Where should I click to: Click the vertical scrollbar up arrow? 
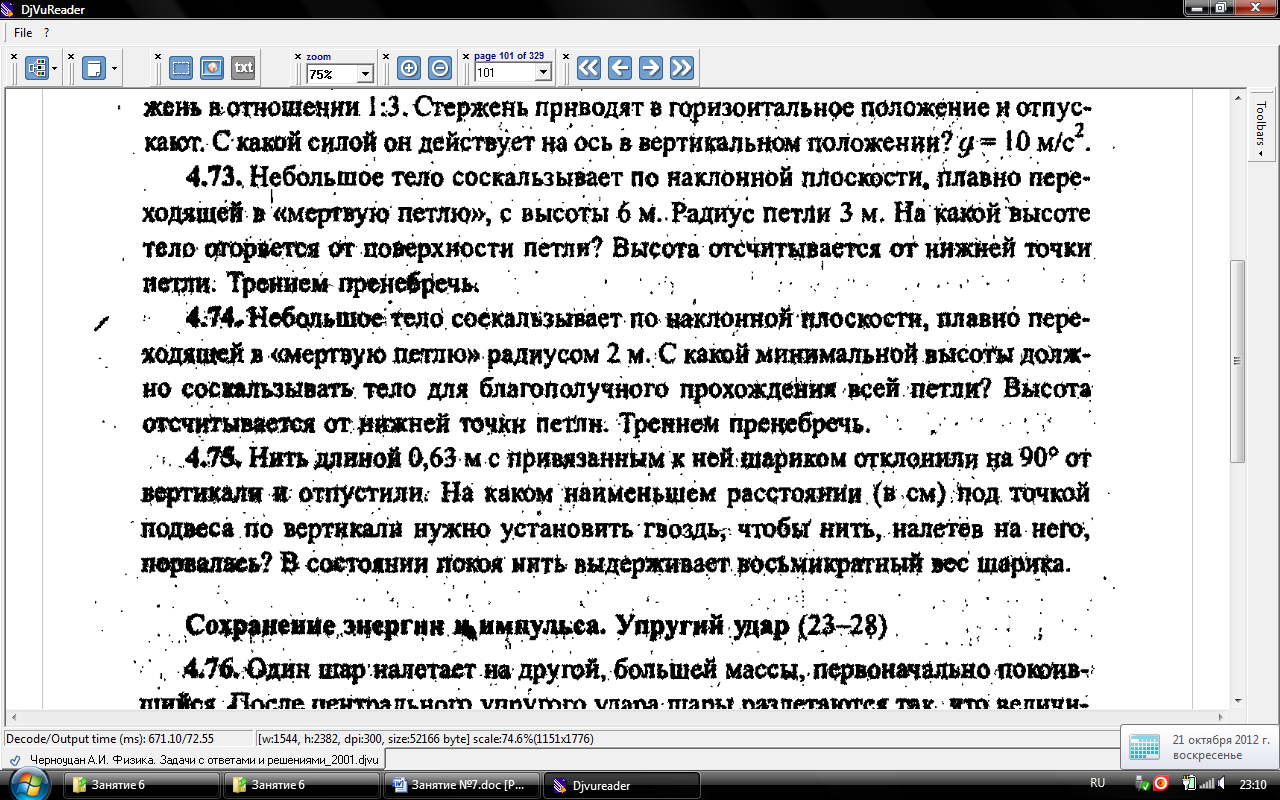(1237, 98)
